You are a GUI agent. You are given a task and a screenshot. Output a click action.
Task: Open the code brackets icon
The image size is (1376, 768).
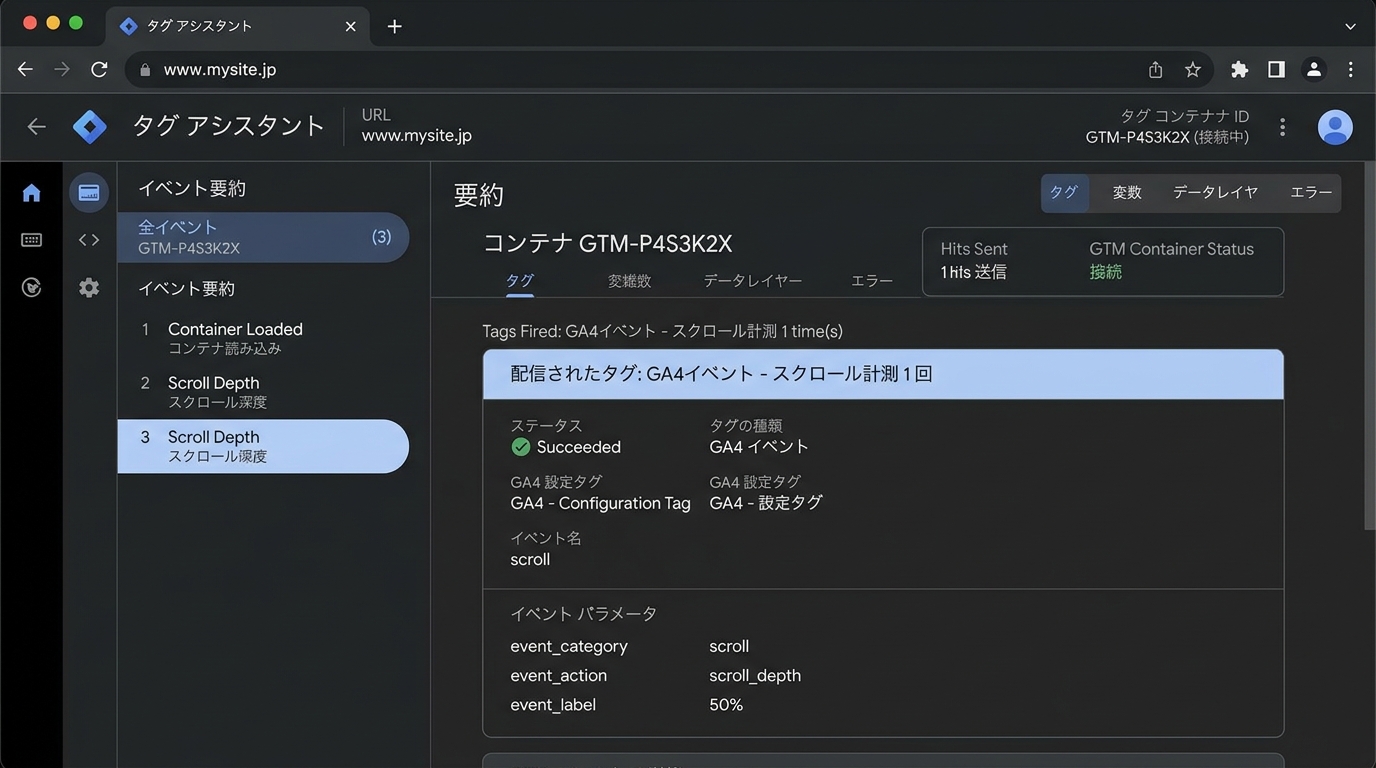pos(89,240)
